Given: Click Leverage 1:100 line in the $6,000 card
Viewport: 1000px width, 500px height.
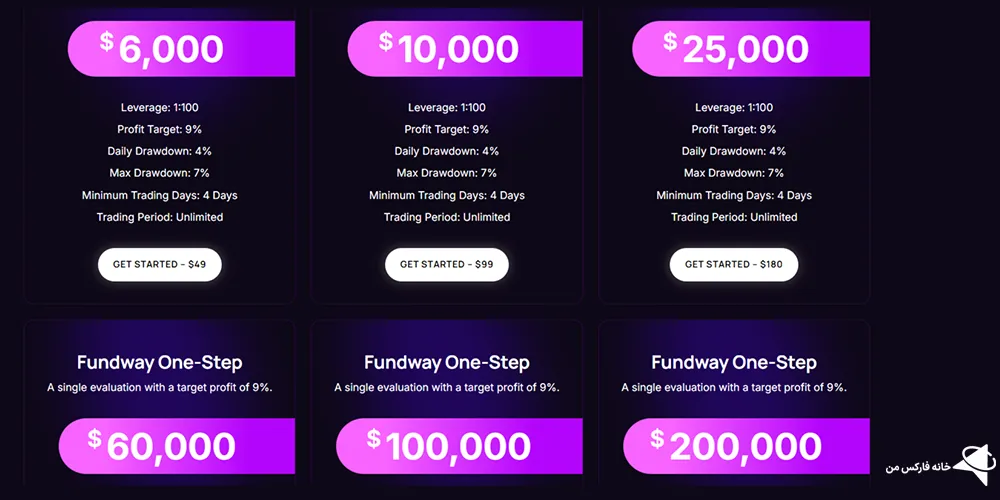Looking at the screenshot, I should (160, 108).
